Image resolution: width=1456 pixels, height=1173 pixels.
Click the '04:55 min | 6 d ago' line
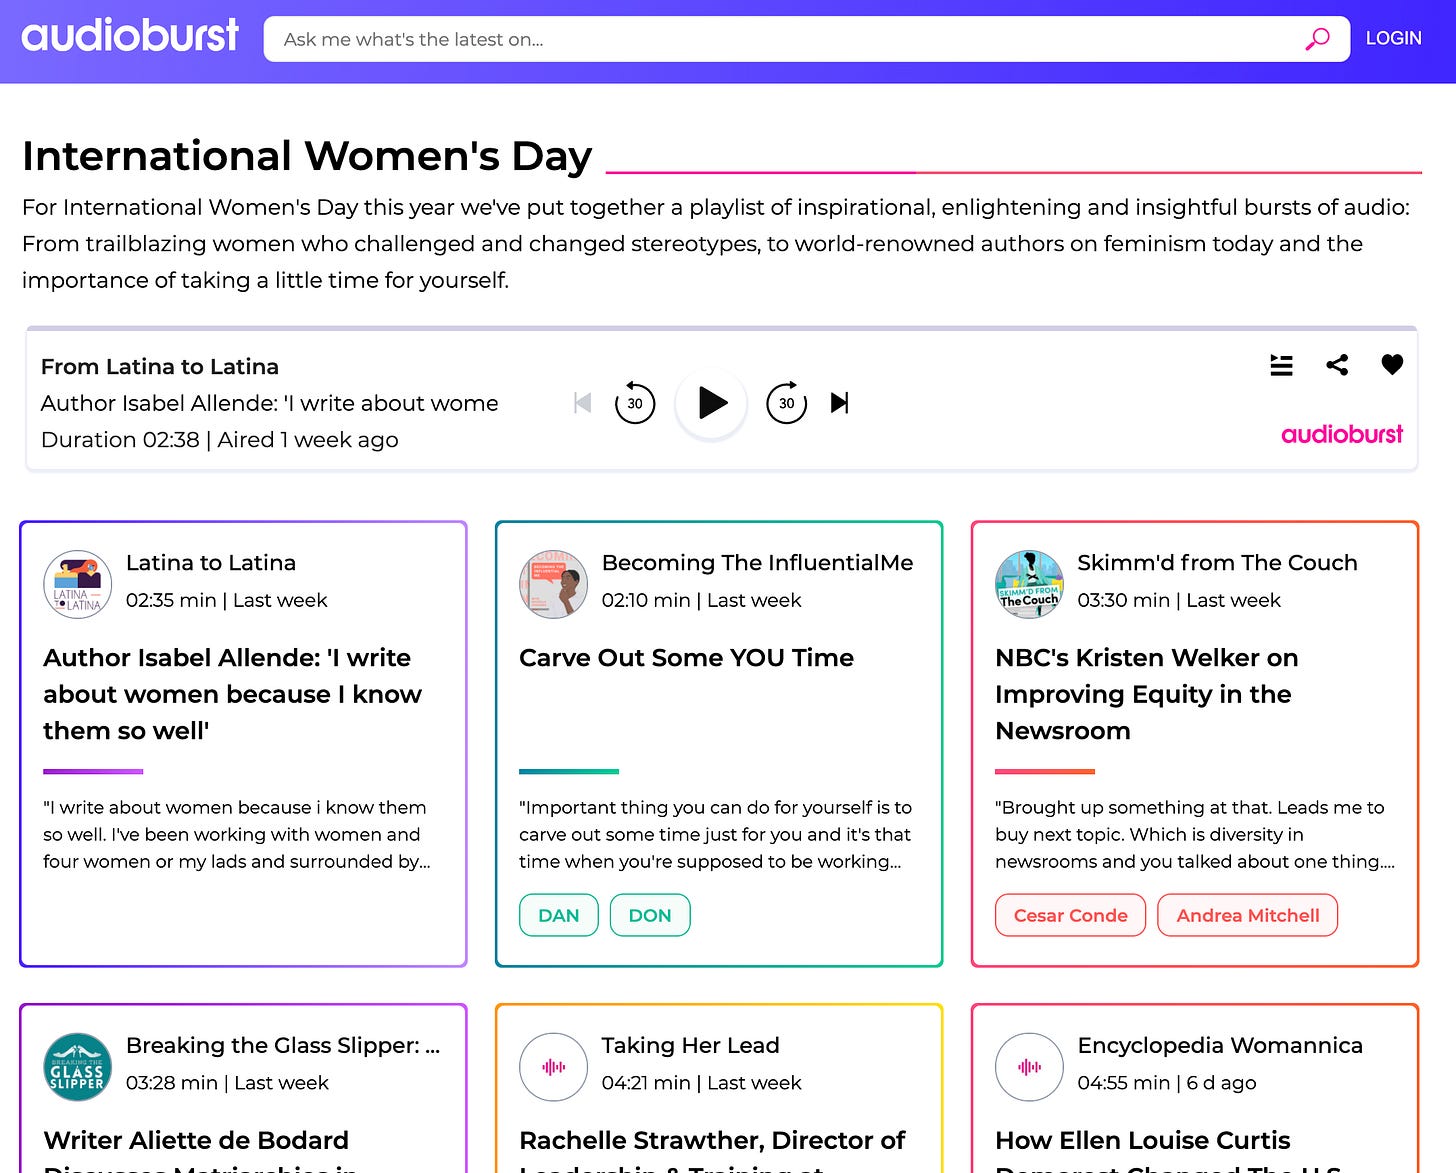pos(1167,1082)
